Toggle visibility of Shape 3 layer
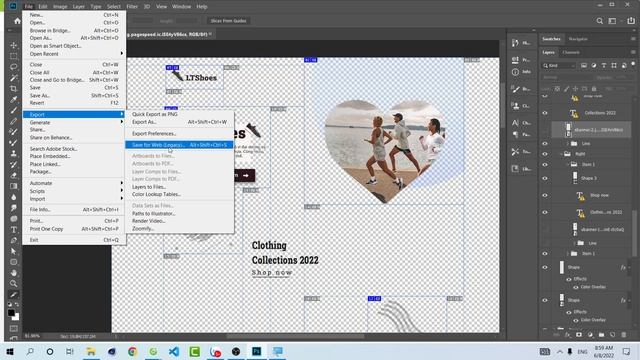Viewport: 640px width, 360px height. point(545,178)
